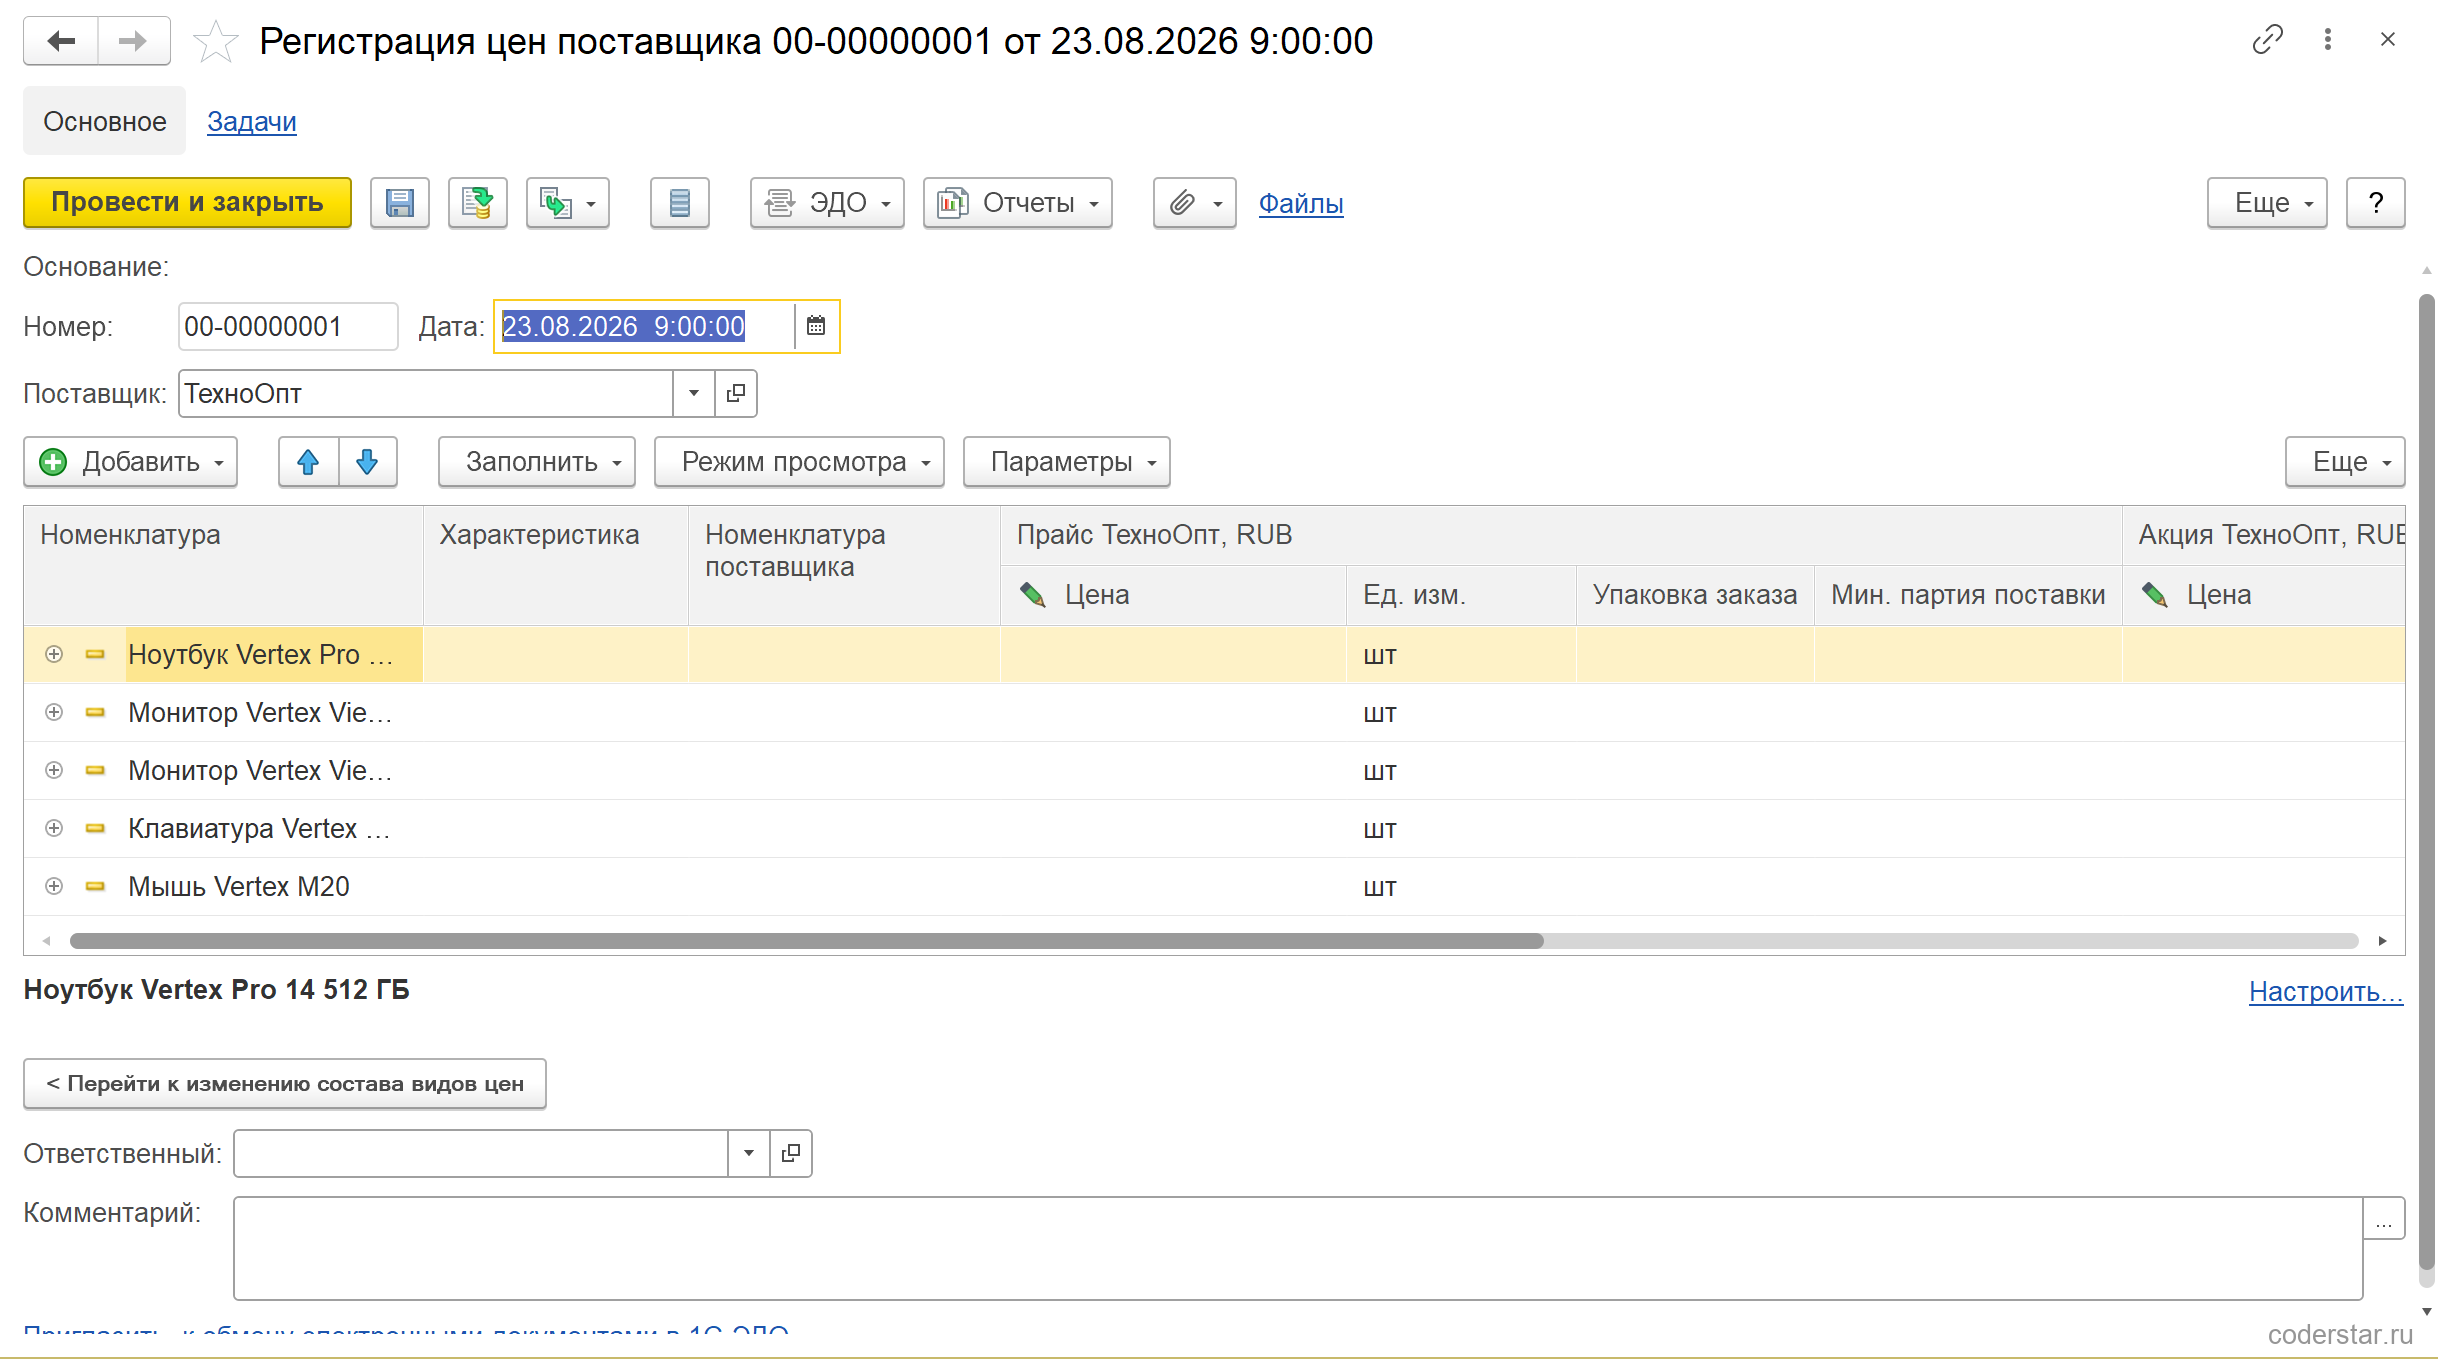This screenshot has width=2438, height=1359.
Task: Select the Основное tab
Action: (105, 122)
